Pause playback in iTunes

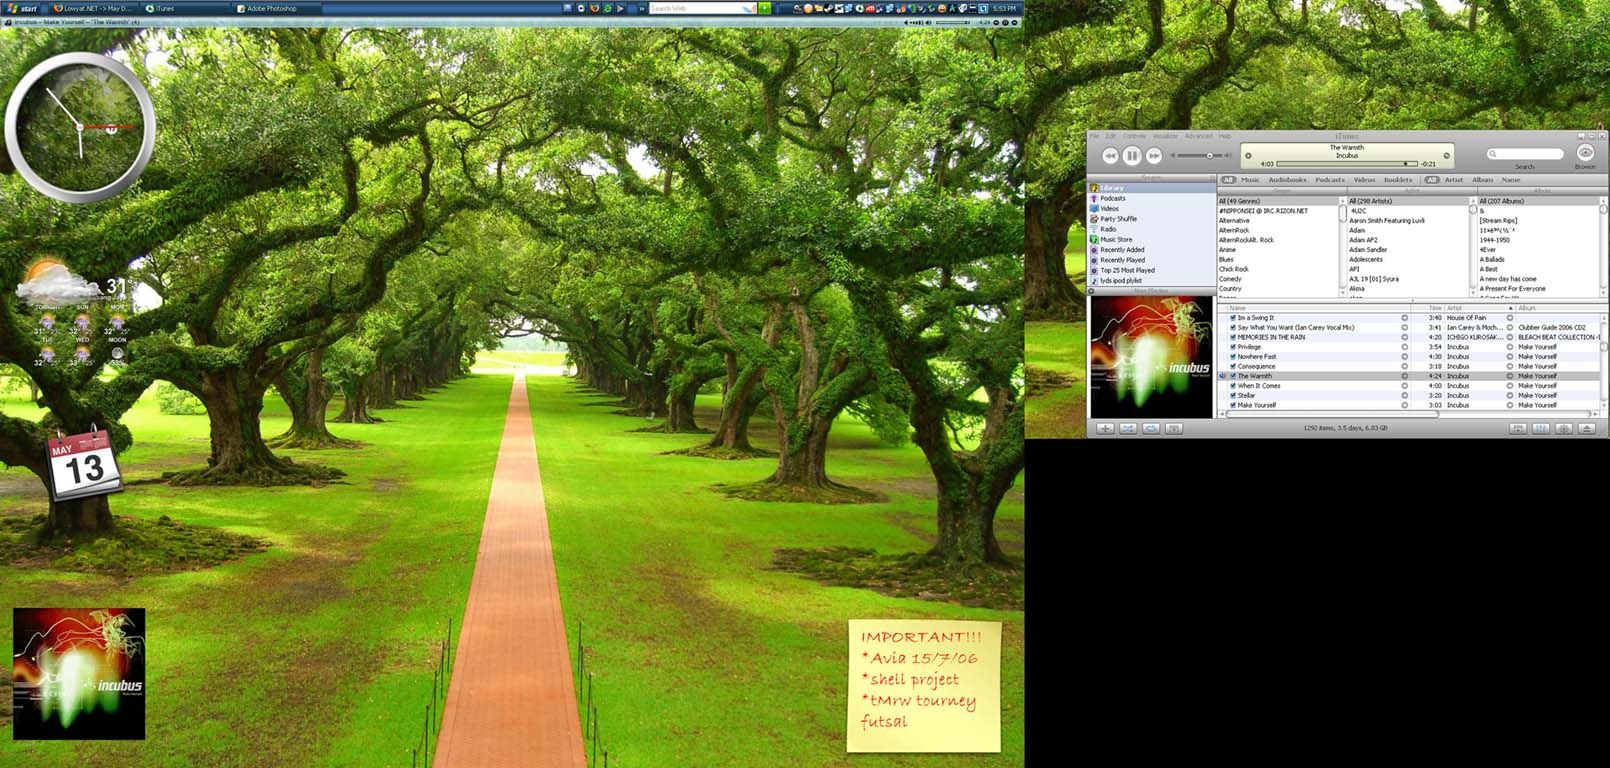(1131, 156)
